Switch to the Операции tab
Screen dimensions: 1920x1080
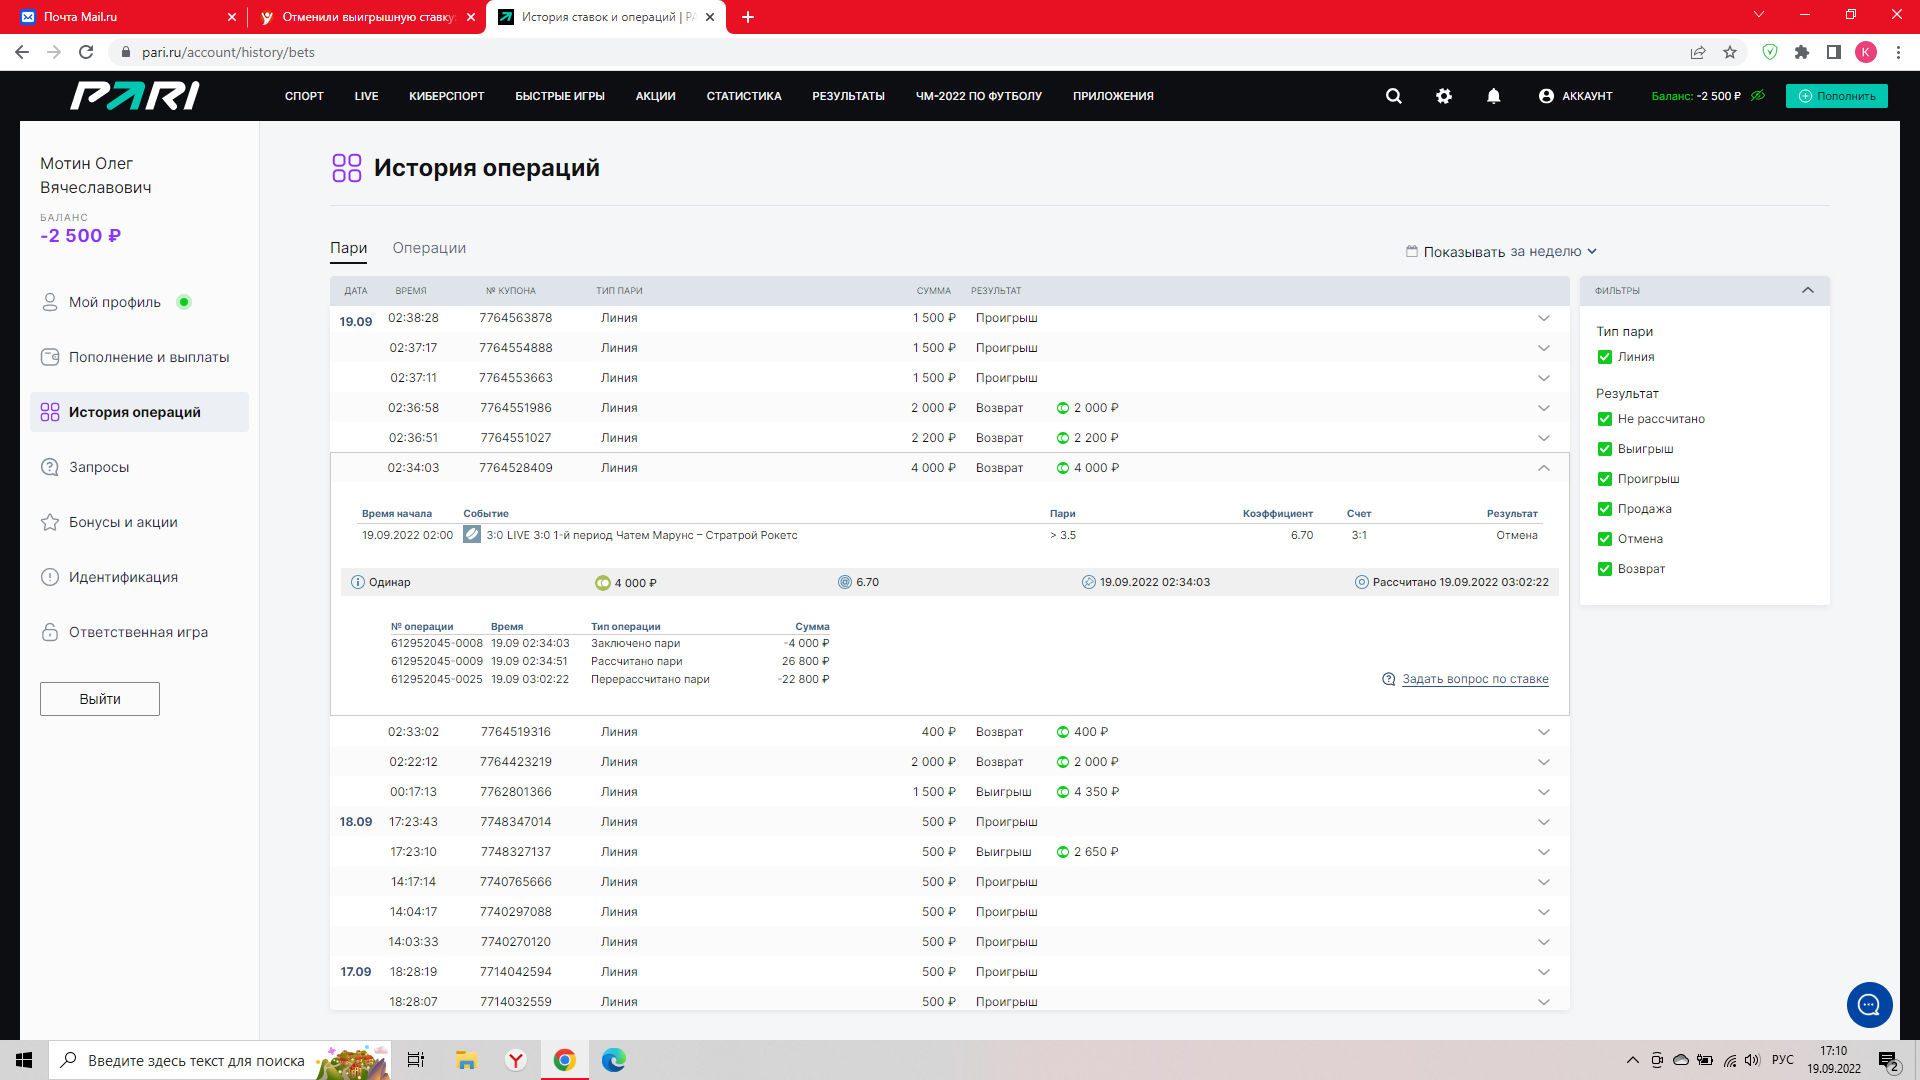click(429, 248)
